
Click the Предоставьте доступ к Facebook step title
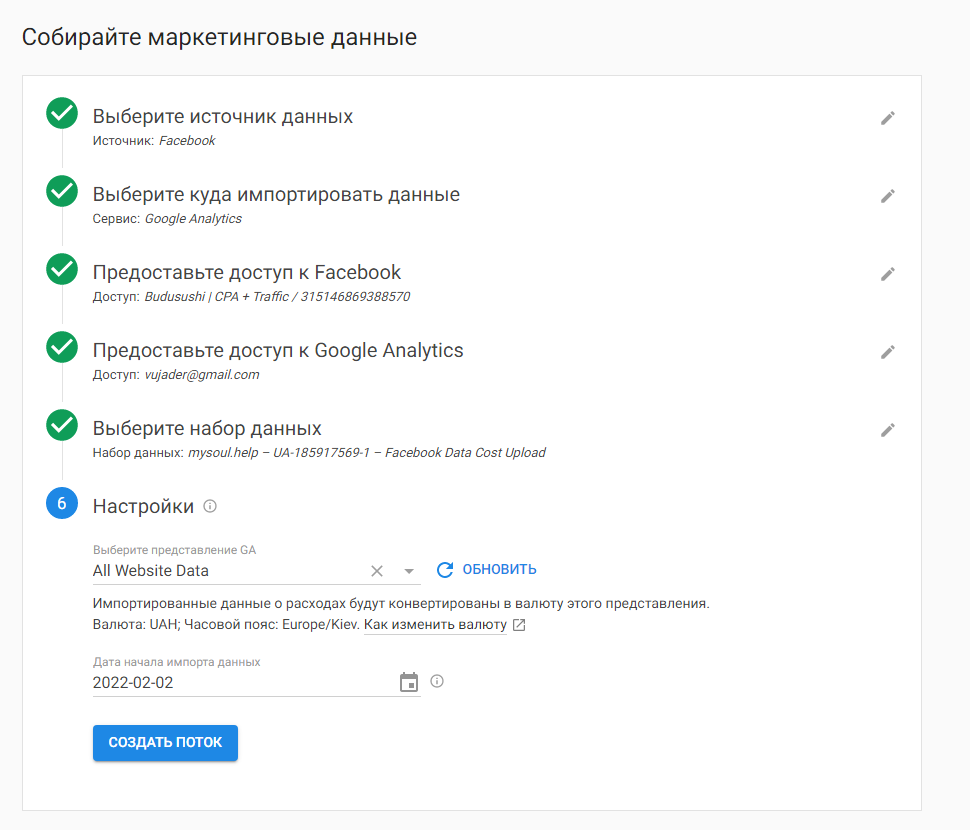click(247, 272)
